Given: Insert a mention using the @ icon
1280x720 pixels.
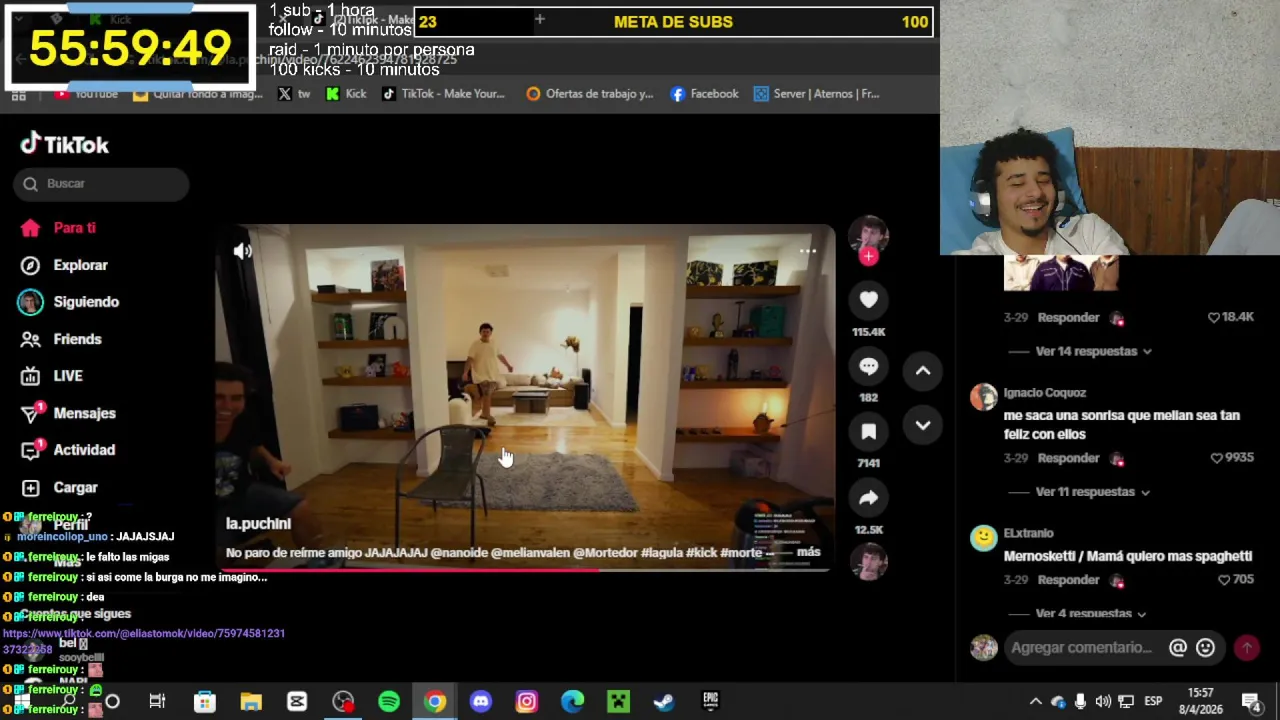Looking at the screenshot, I should coord(1177,648).
